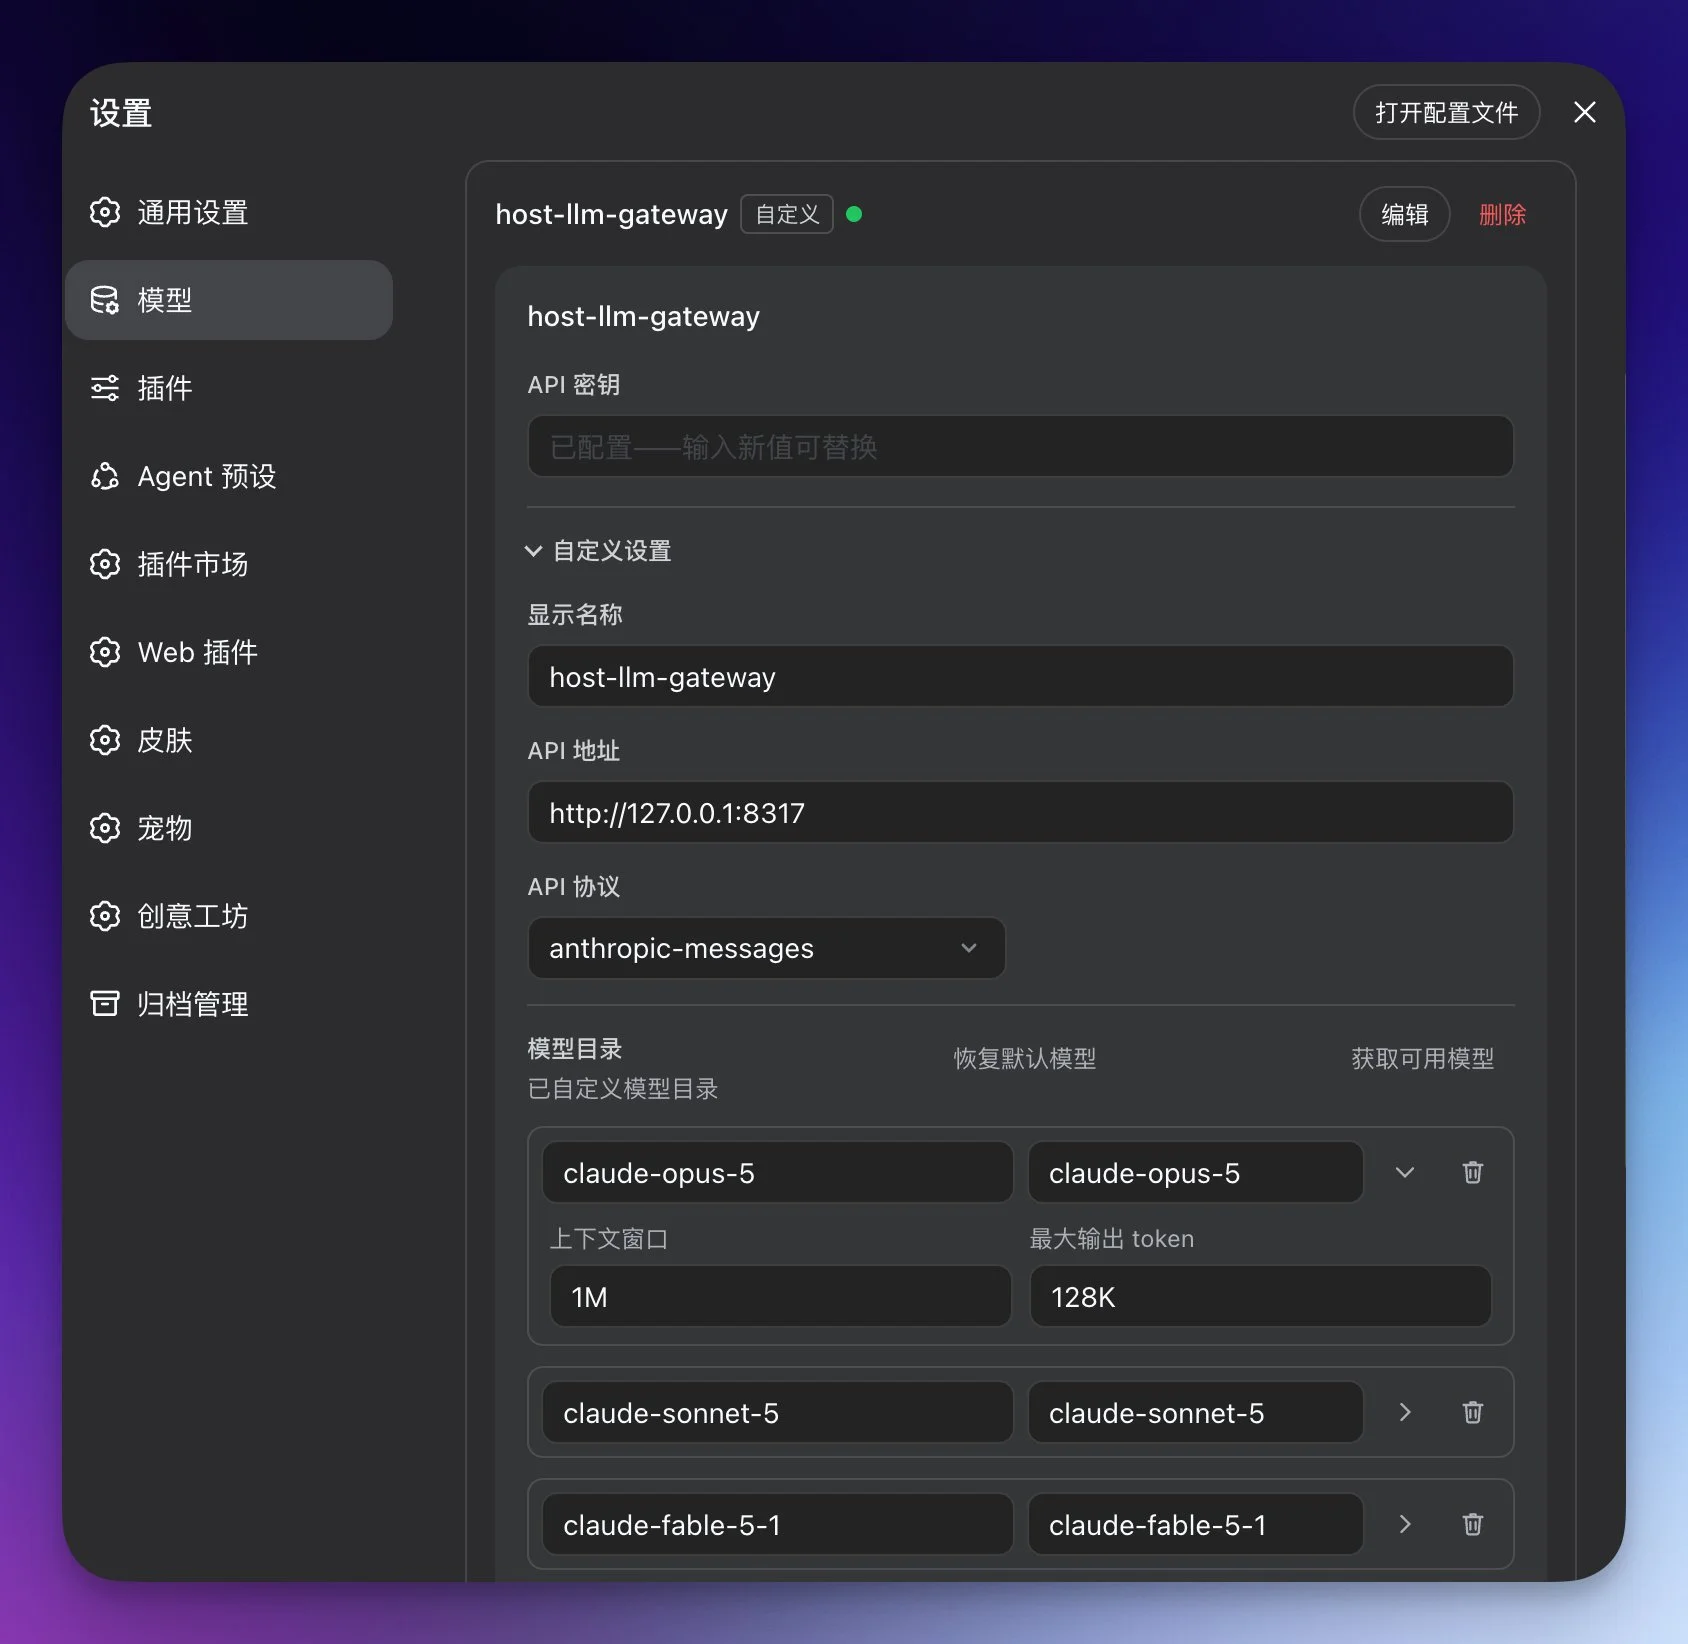Collapse the 自定义设置 section
The height and width of the screenshot is (1644, 1688).
tap(599, 551)
